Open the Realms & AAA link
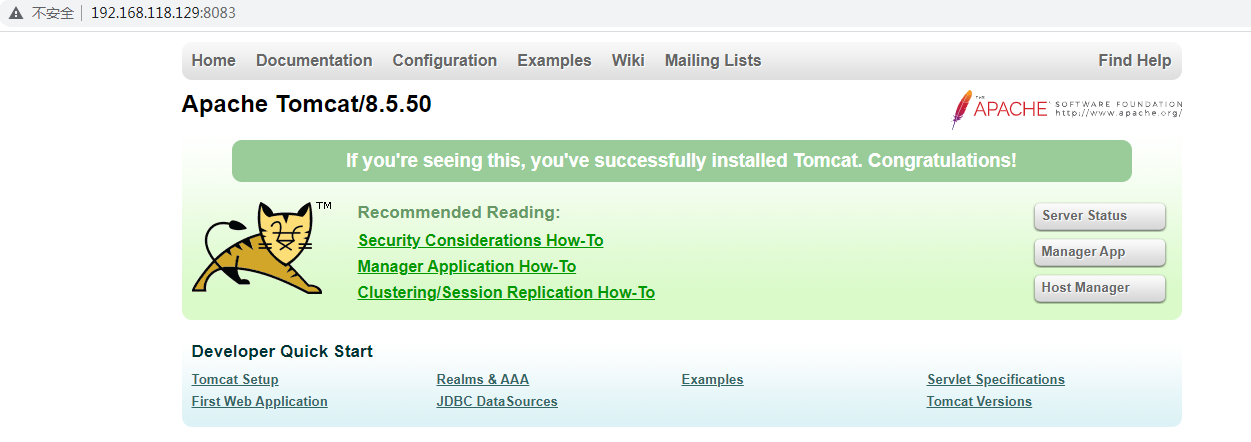 (x=483, y=380)
